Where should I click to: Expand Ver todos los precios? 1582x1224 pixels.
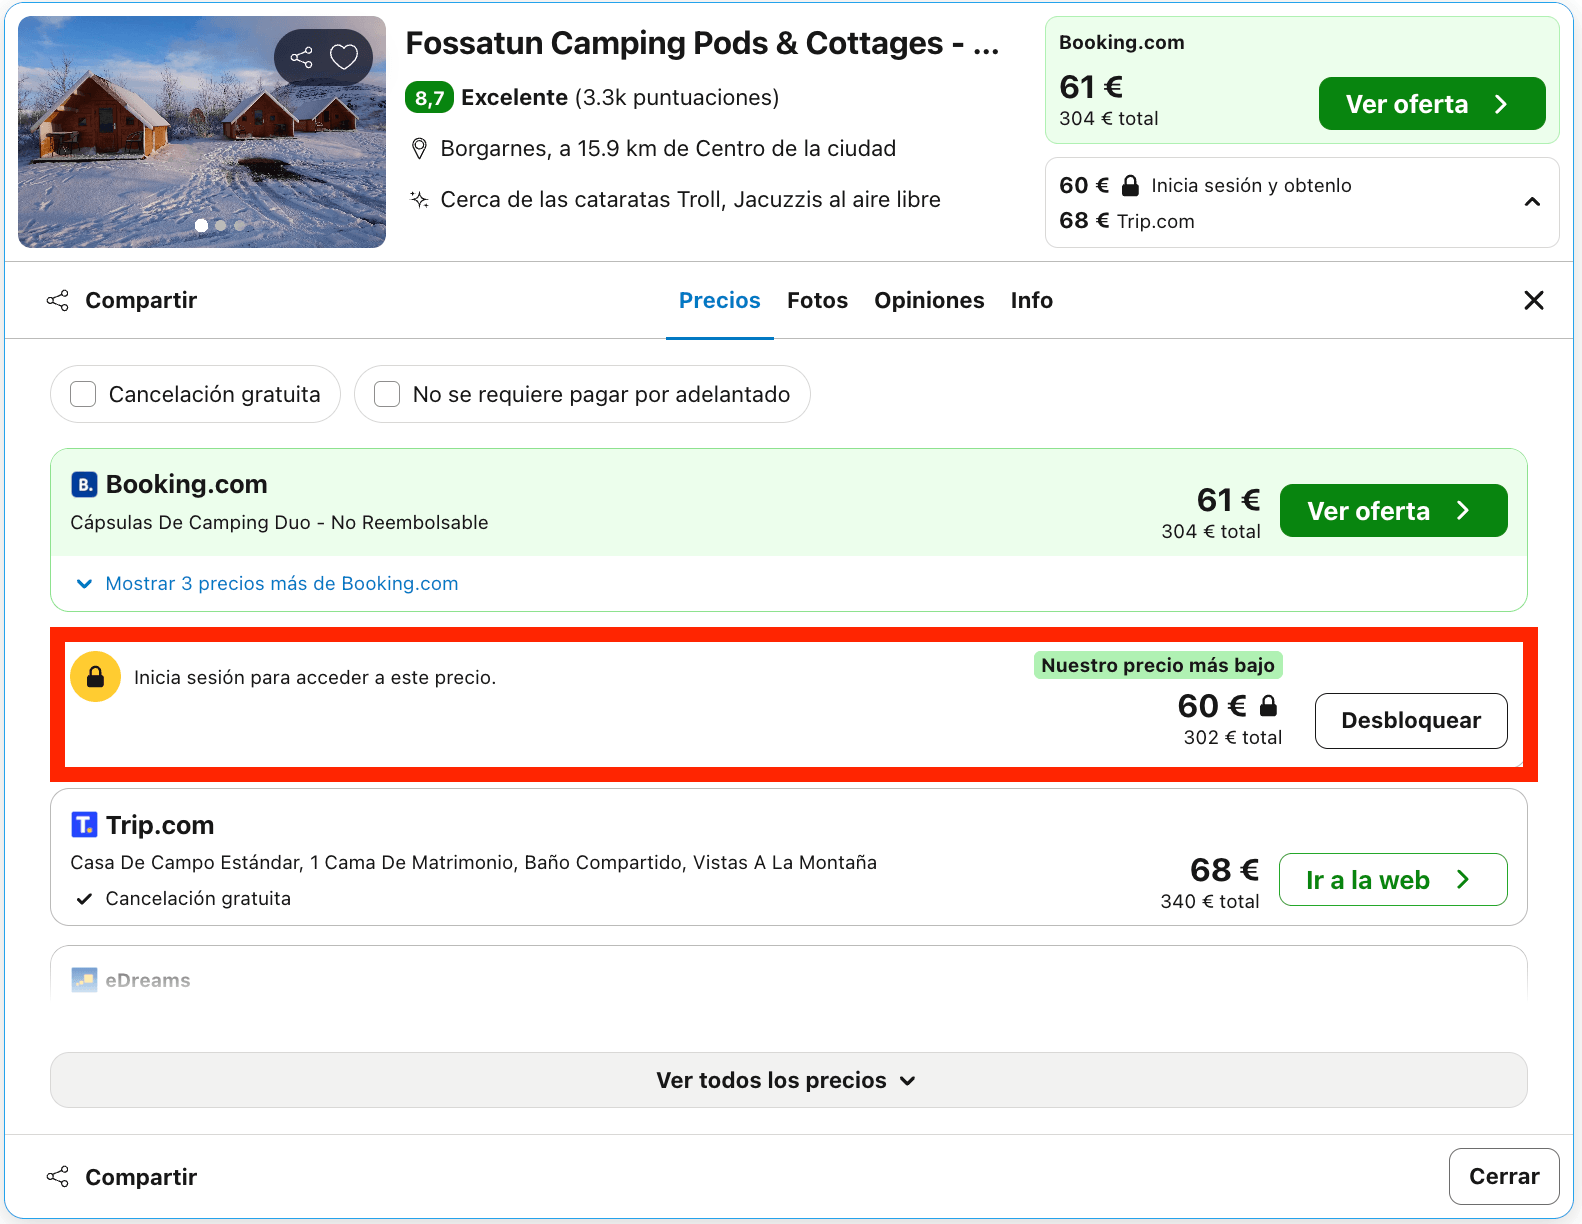[x=789, y=1080]
